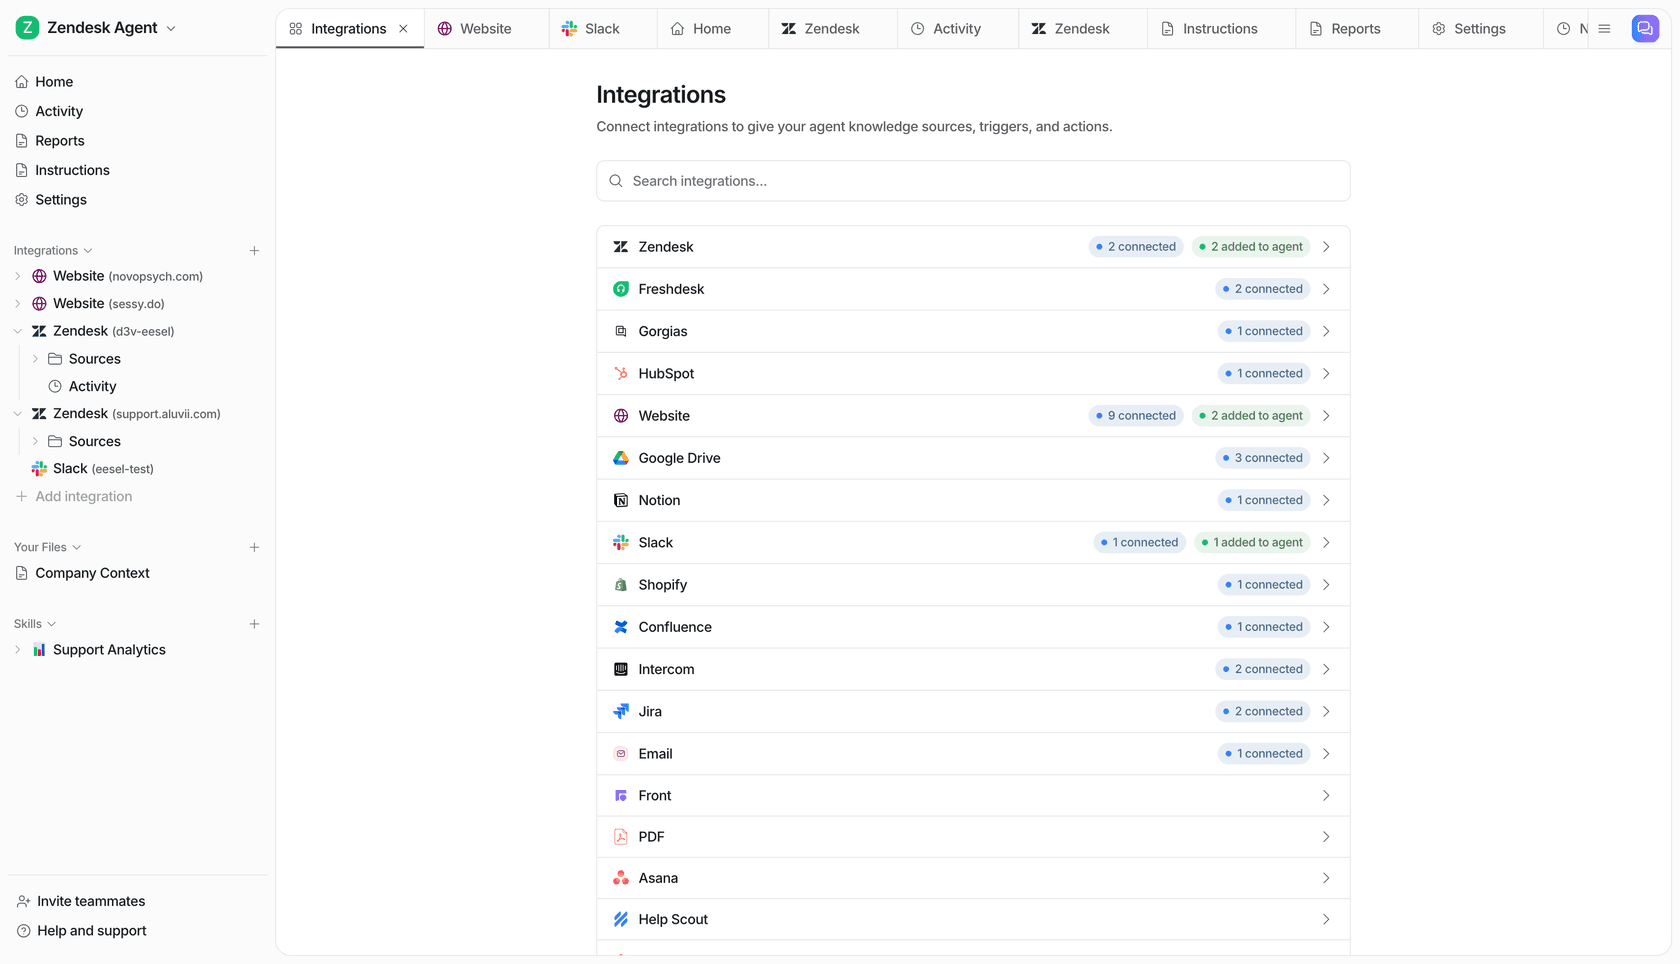Expand Sources under Zendesk support.aluvii.com
Screen dimensions: 1680x964
point(36,442)
